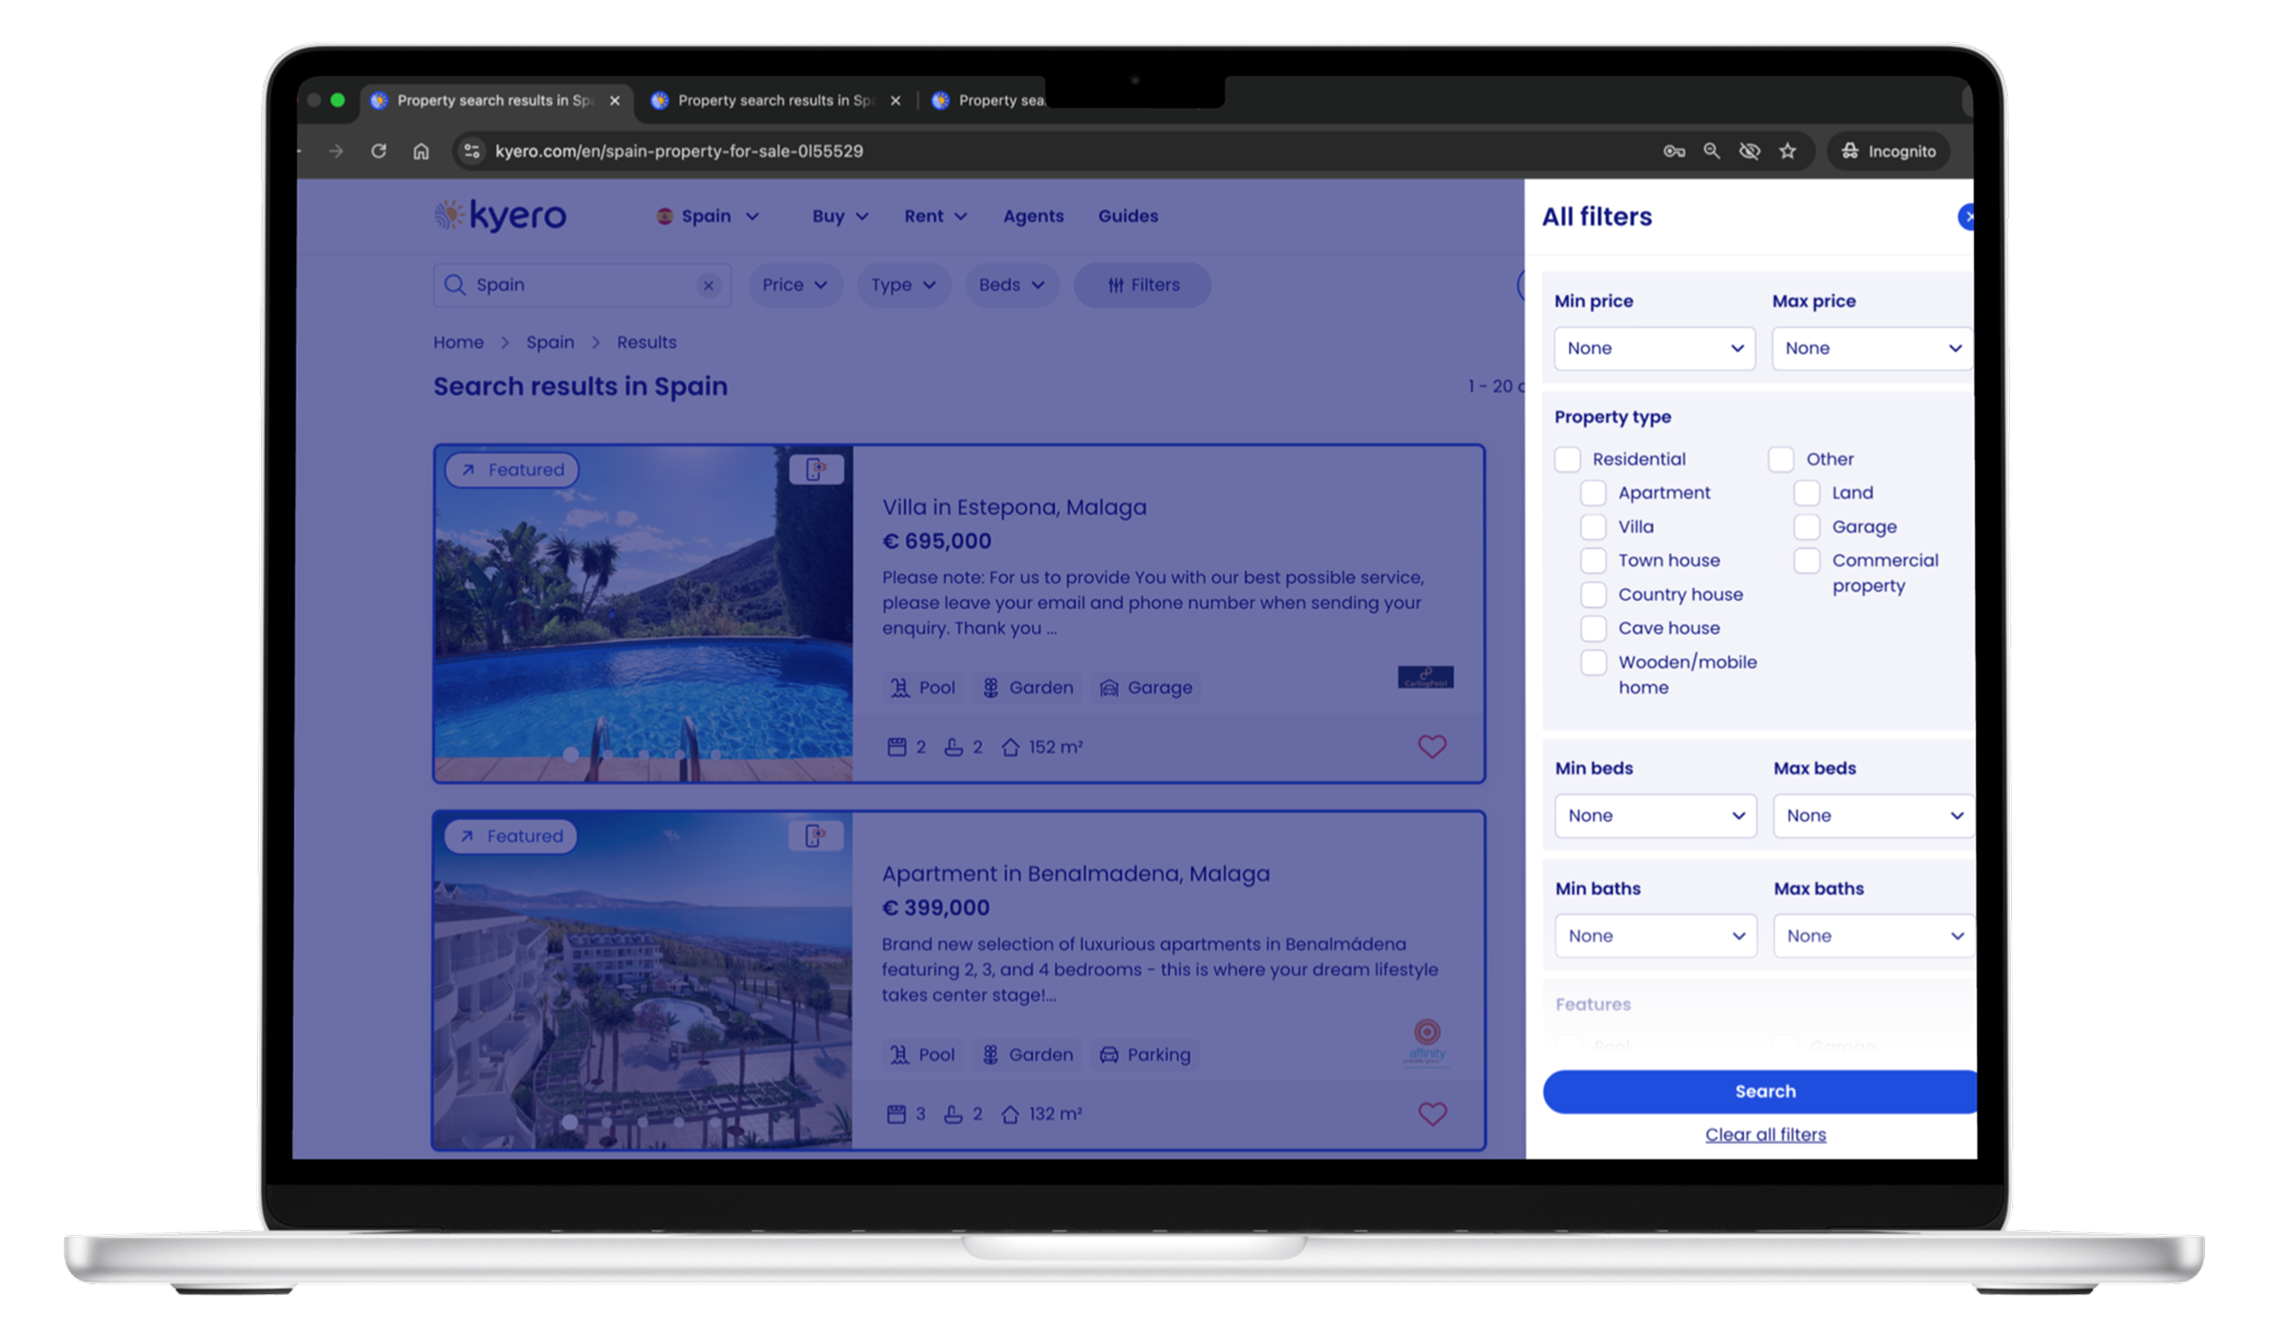The image size is (2282, 1334).
Task: Switch to the second browser tab
Action: pos(774,100)
